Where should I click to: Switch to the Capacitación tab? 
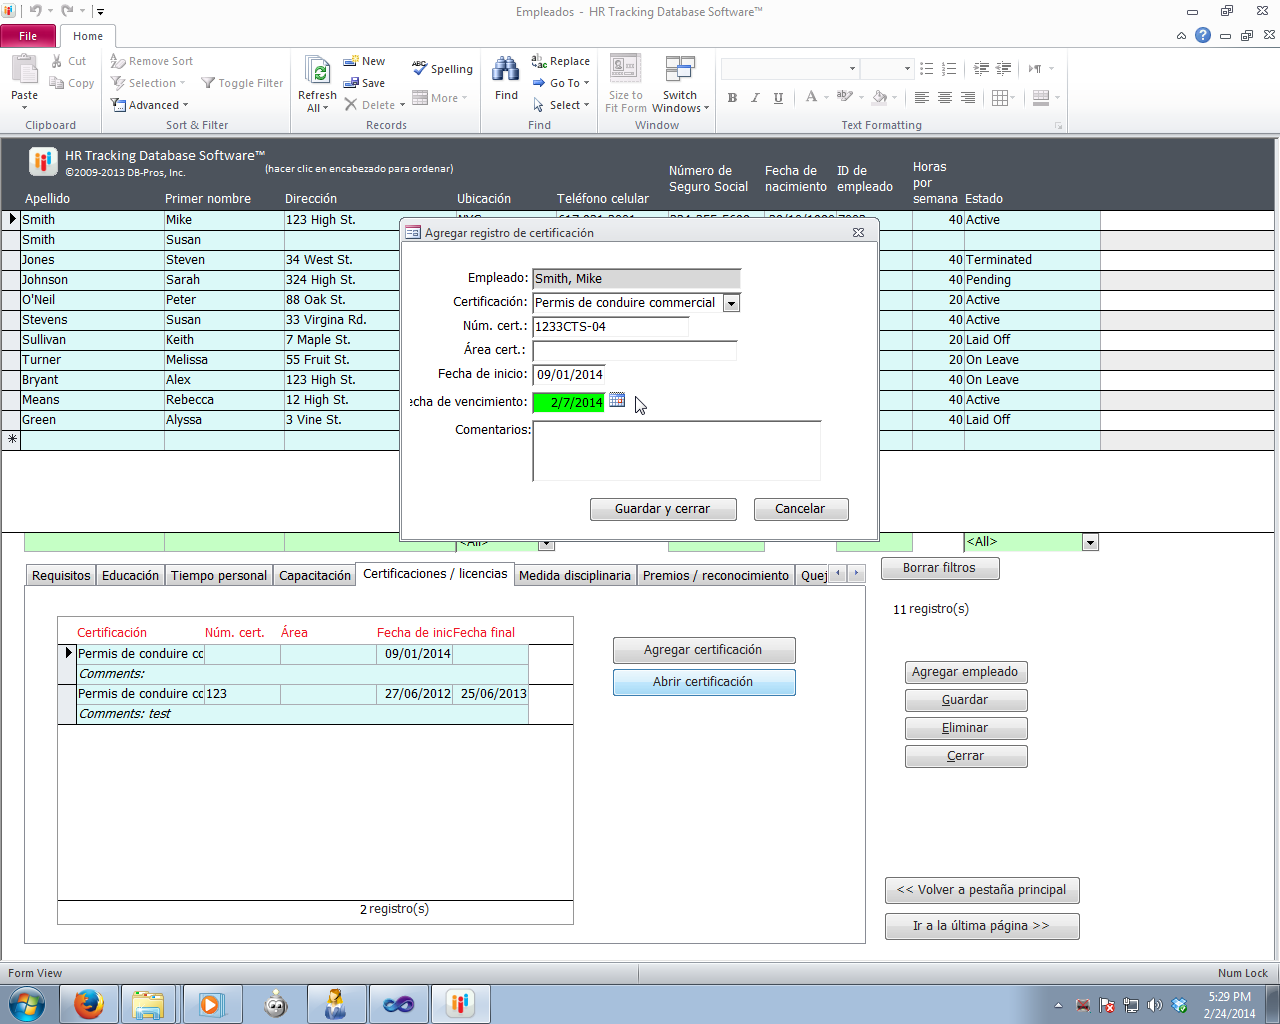(315, 575)
